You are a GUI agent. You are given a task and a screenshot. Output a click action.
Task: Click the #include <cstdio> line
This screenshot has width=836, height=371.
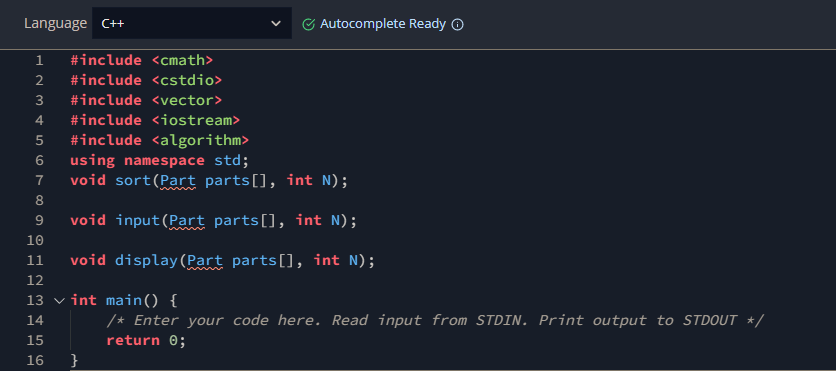[x=146, y=80]
